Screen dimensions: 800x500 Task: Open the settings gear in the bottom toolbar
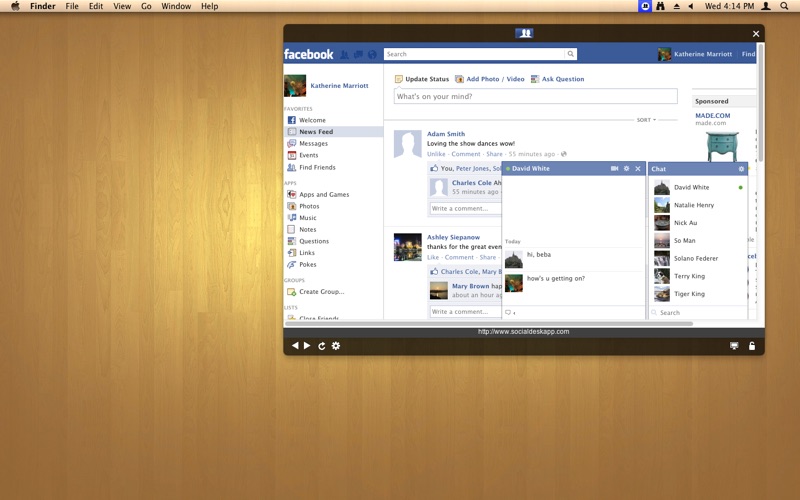(336, 346)
